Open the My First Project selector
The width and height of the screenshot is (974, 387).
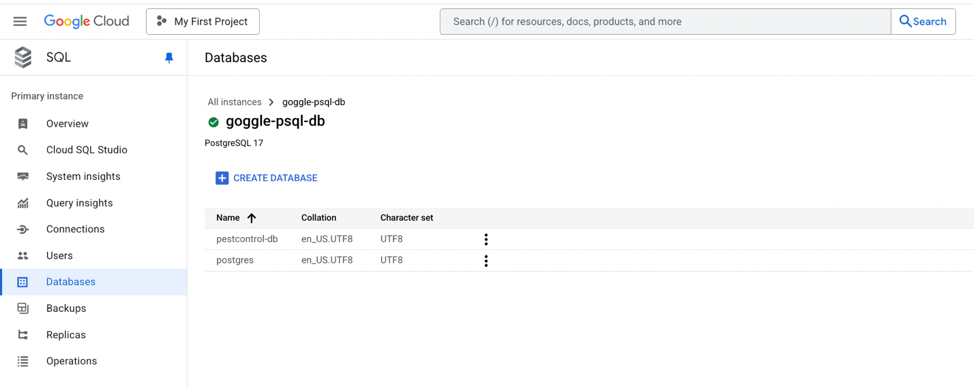pos(203,22)
